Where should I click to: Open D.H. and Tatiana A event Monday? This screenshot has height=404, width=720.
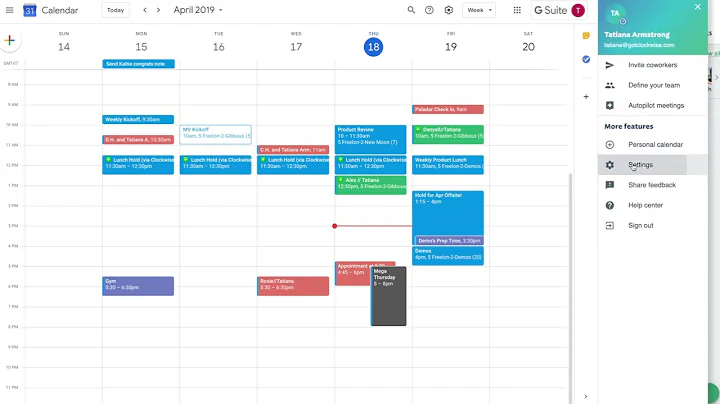(138, 140)
